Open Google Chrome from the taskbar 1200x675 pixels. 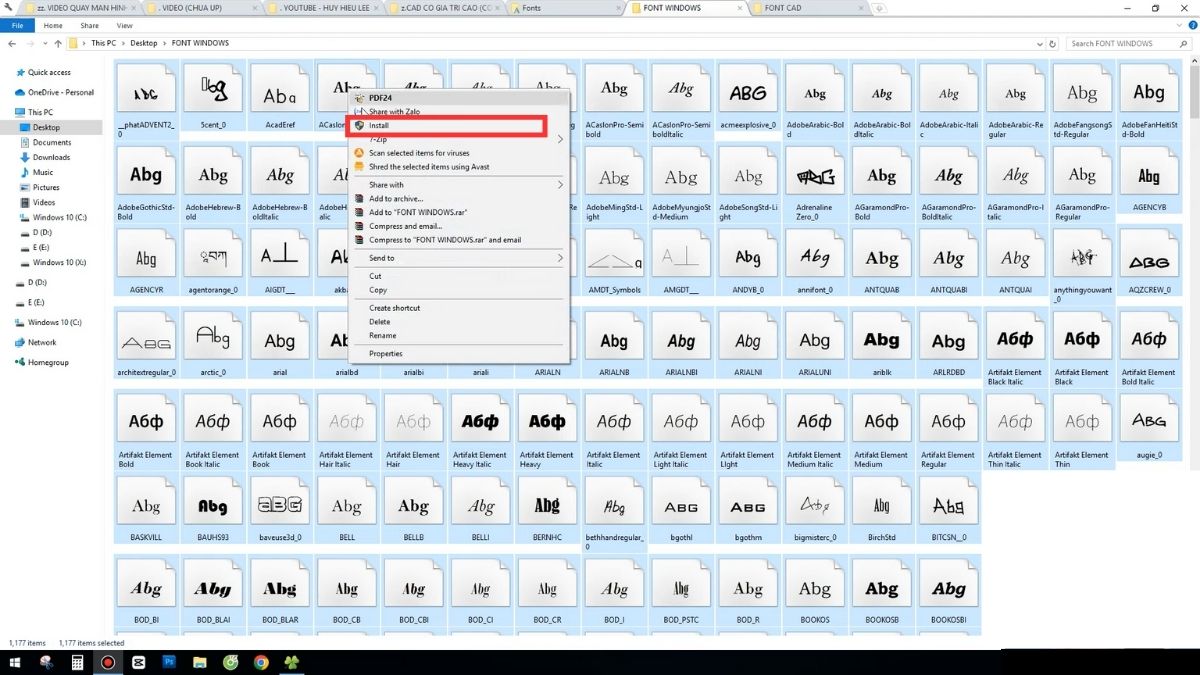point(261,662)
